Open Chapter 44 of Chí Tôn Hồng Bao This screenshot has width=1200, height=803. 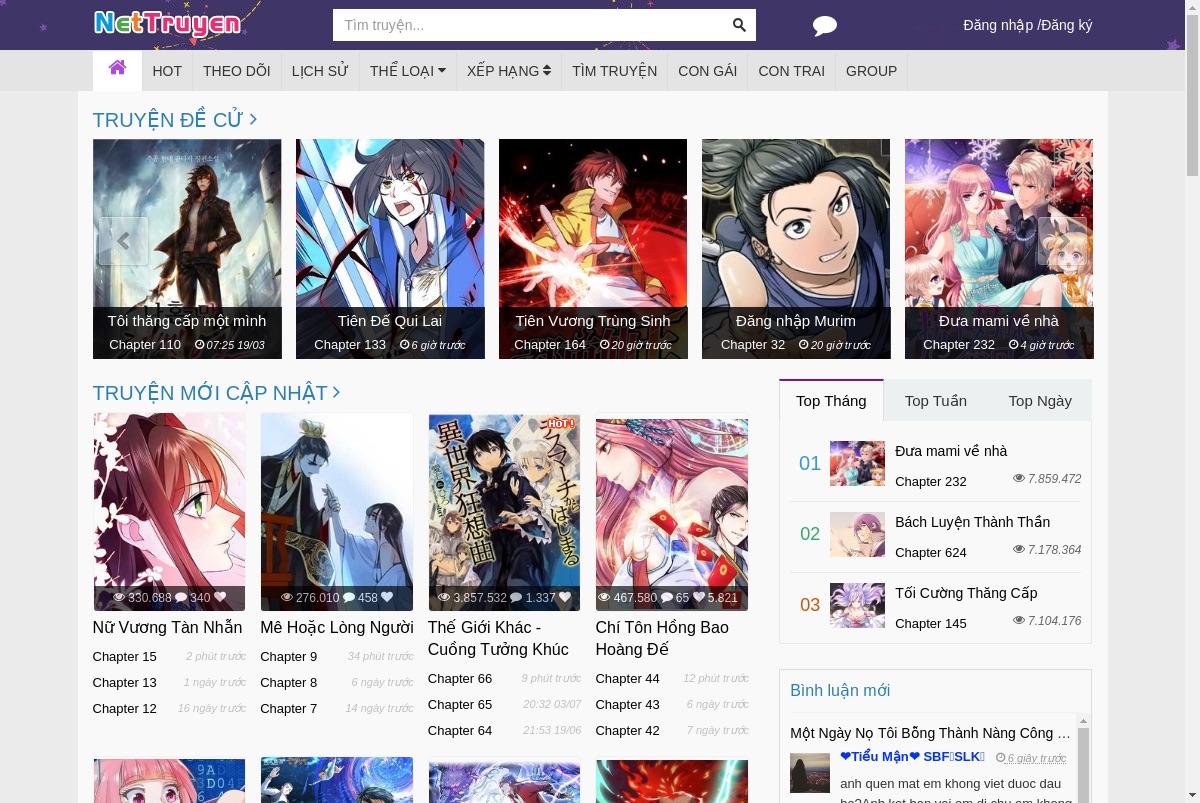[x=628, y=679]
